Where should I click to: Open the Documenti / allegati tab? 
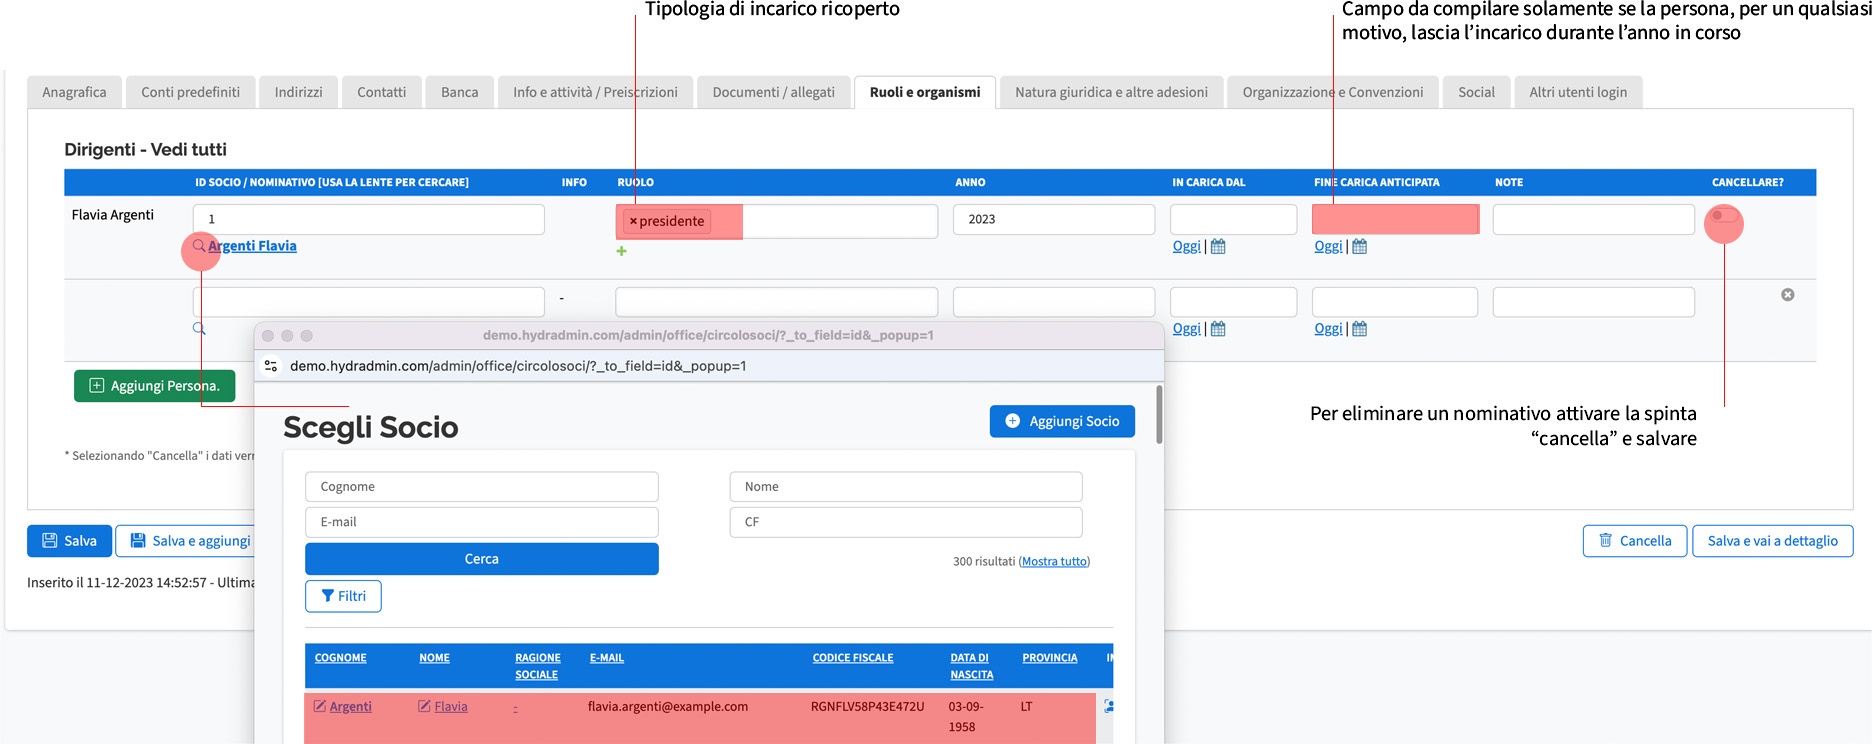773,92
